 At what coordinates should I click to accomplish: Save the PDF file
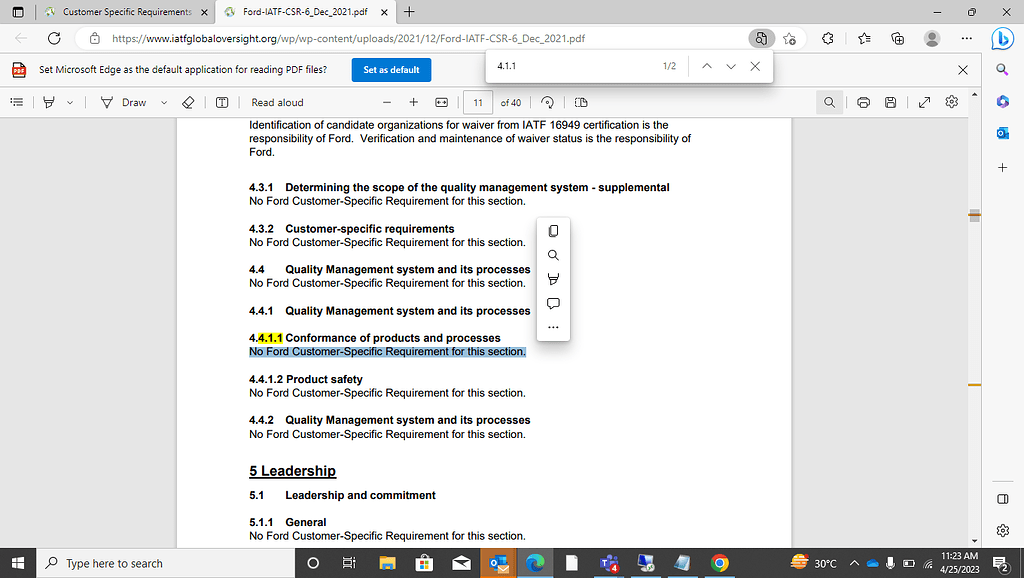[890, 102]
